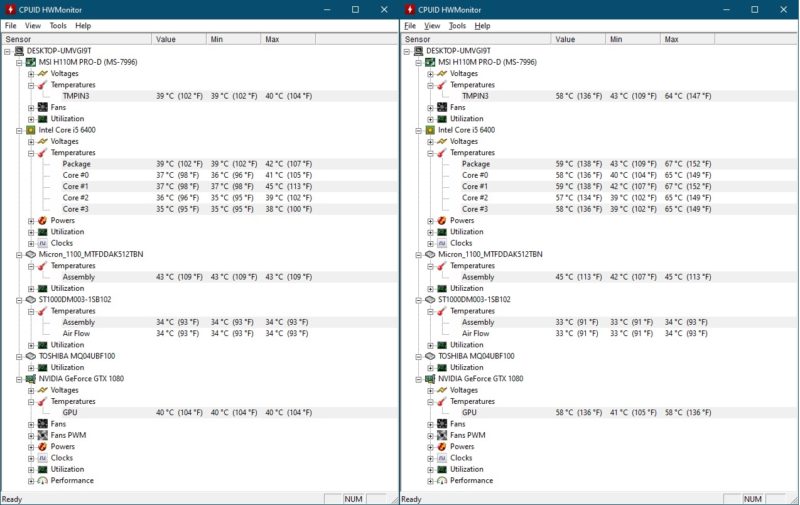800x505 pixels.
Task: Click the MSI H110M PRO-D motherboard icon in left window
Action: (x=30, y=62)
